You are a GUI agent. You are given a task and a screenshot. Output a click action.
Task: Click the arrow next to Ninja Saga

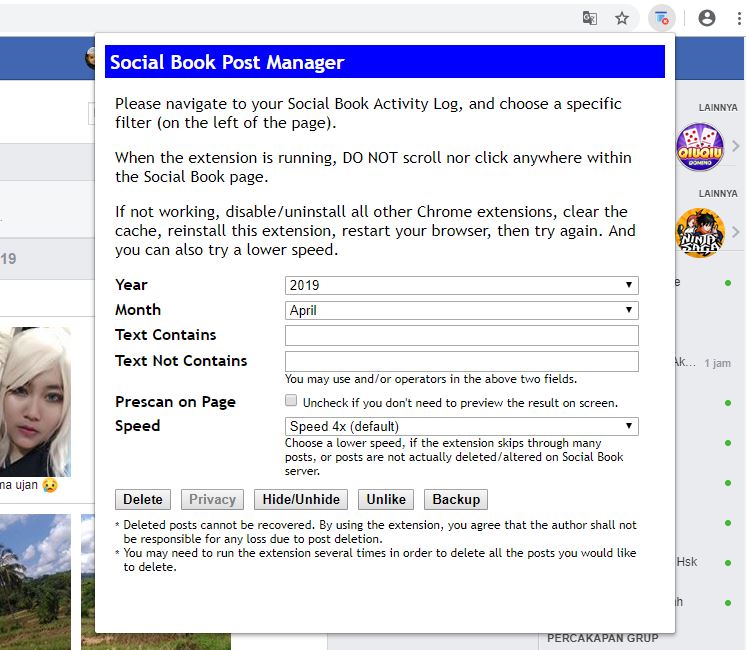736,232
